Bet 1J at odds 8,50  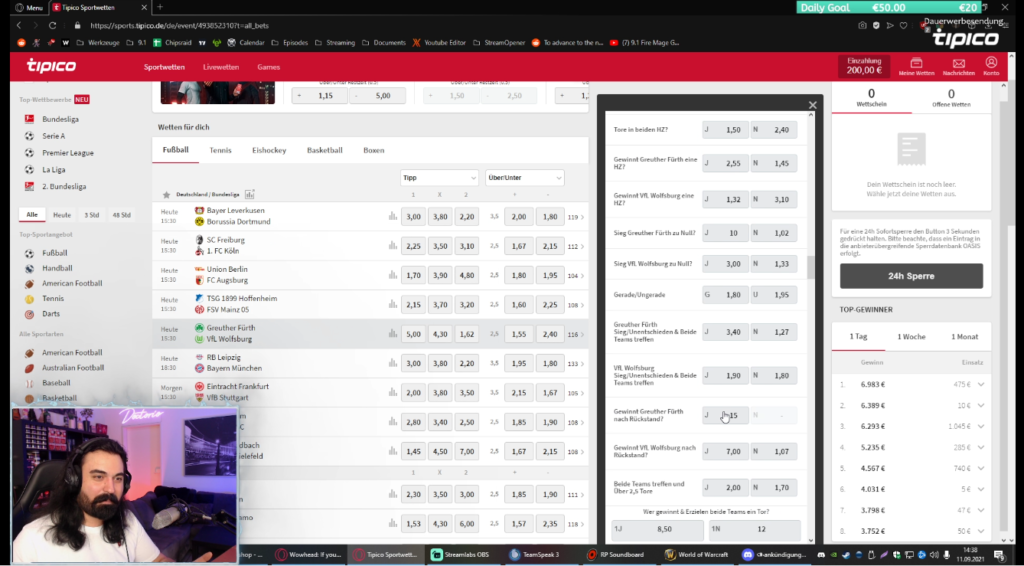[x=657, y=529]
